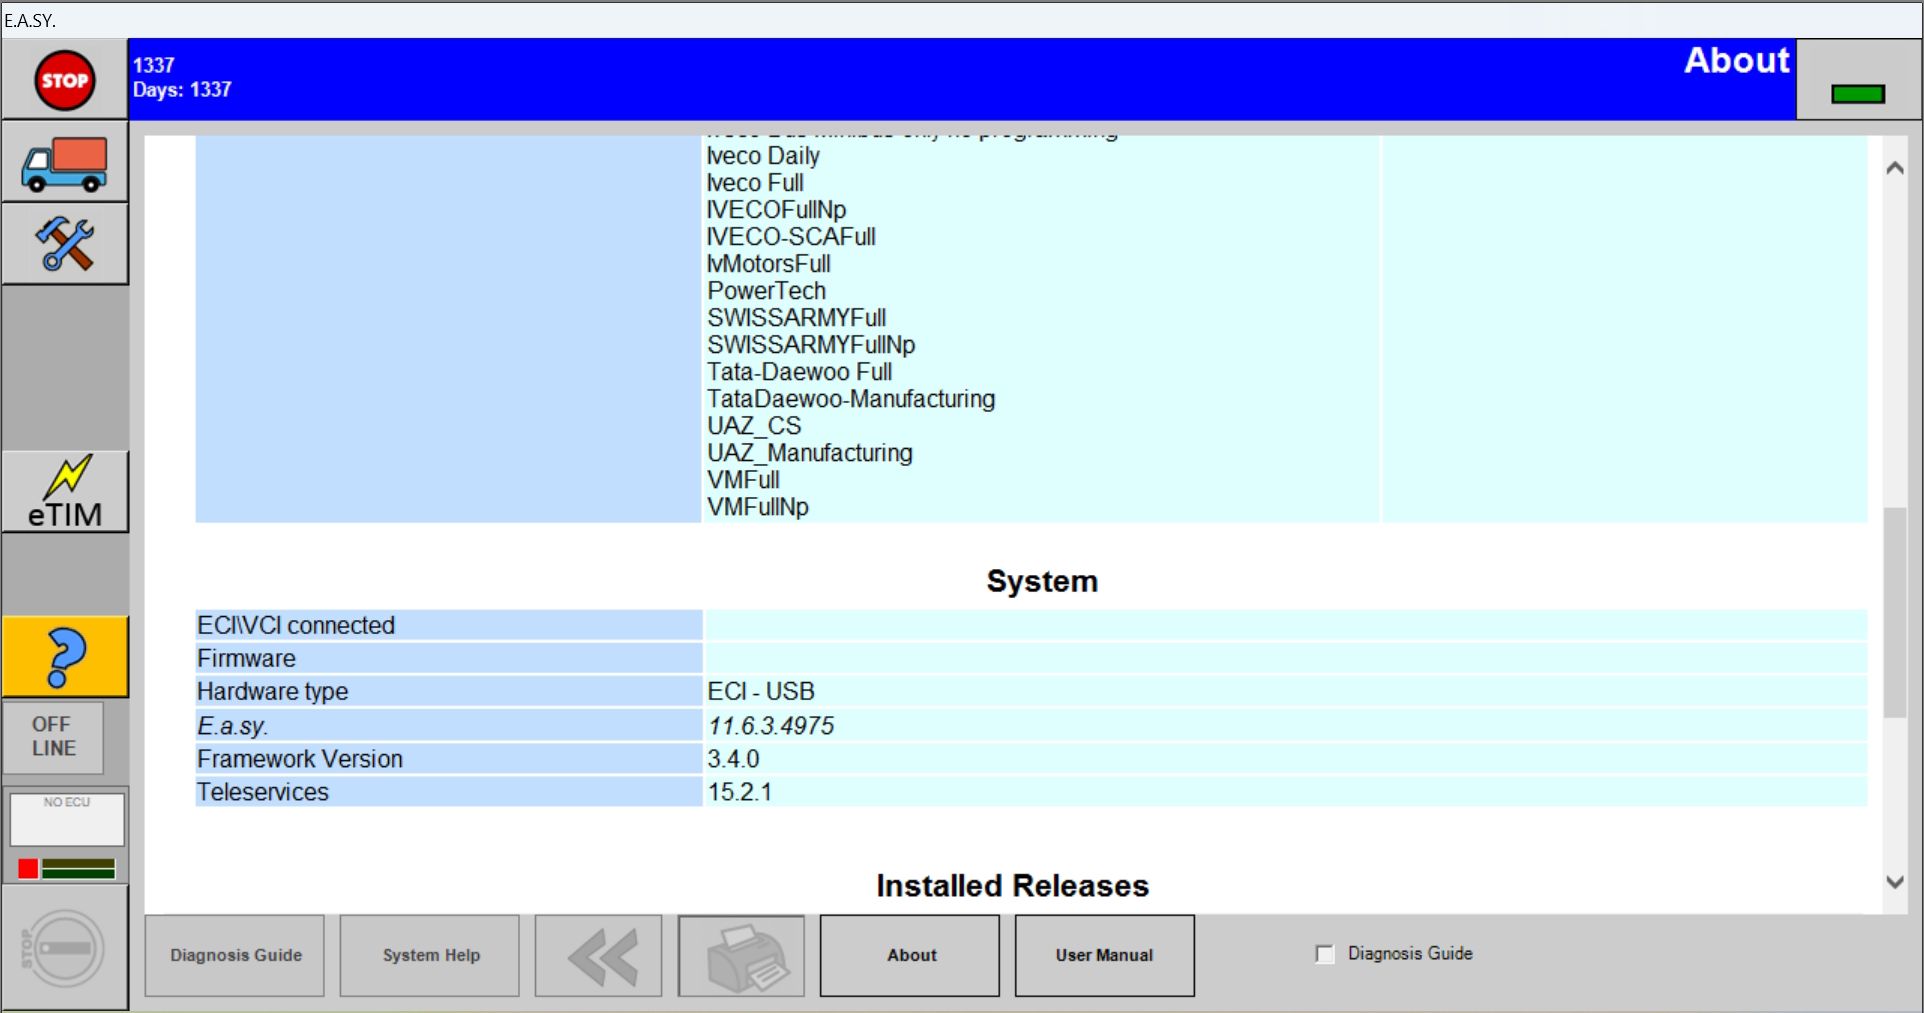Select VMFull from the installed list

click(742, 480)
